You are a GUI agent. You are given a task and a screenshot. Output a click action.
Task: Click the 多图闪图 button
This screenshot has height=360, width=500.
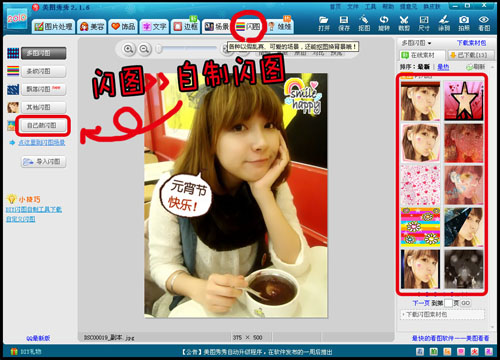[43, 53]
